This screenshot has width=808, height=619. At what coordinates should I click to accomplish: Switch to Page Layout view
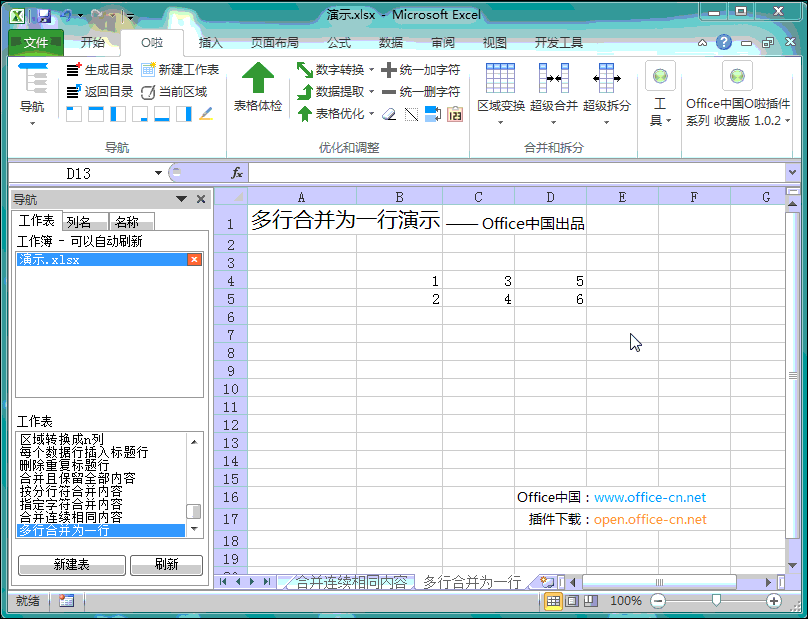(x=572, y=601)
